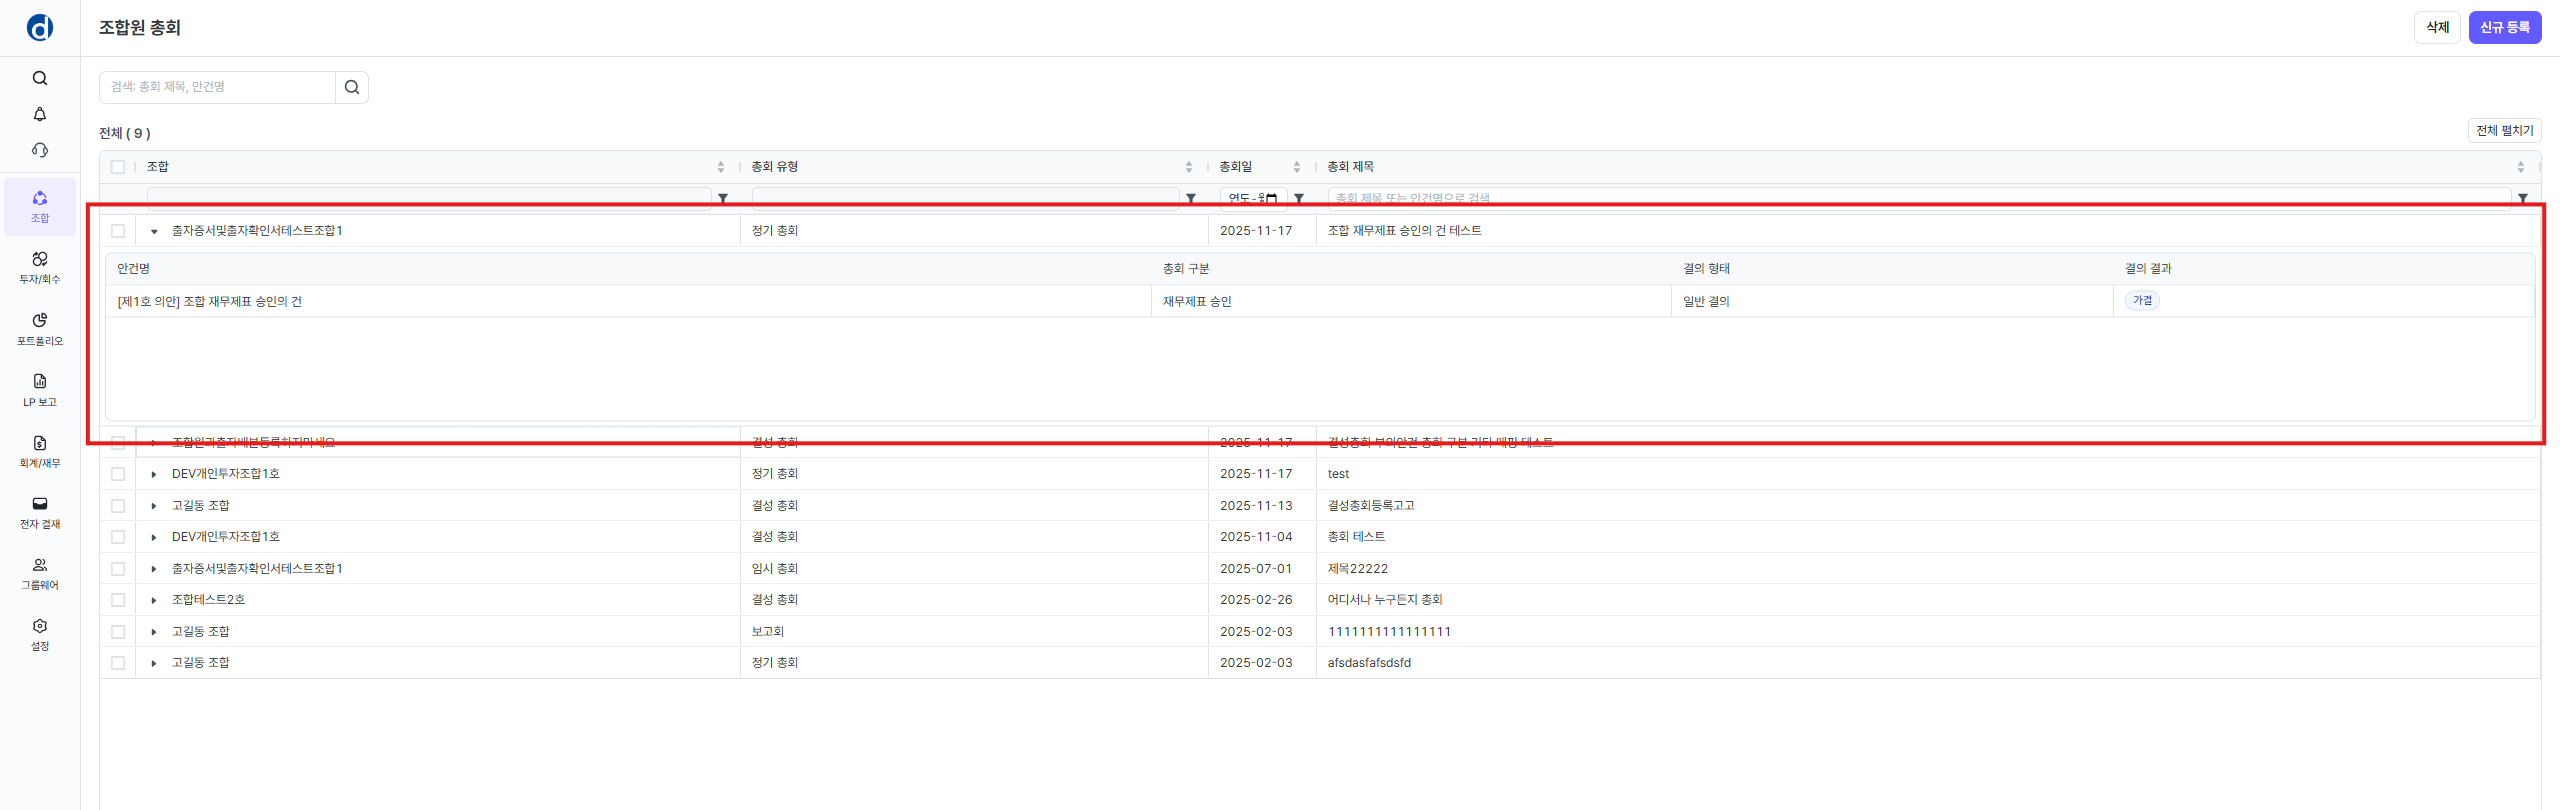Click the search button beside the search box

pos(352,87)
